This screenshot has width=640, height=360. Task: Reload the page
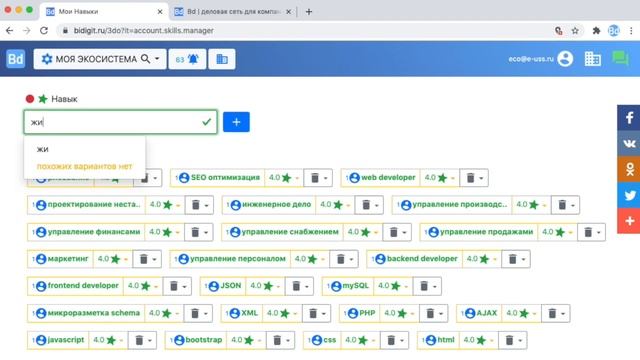[x=44, y=31]
